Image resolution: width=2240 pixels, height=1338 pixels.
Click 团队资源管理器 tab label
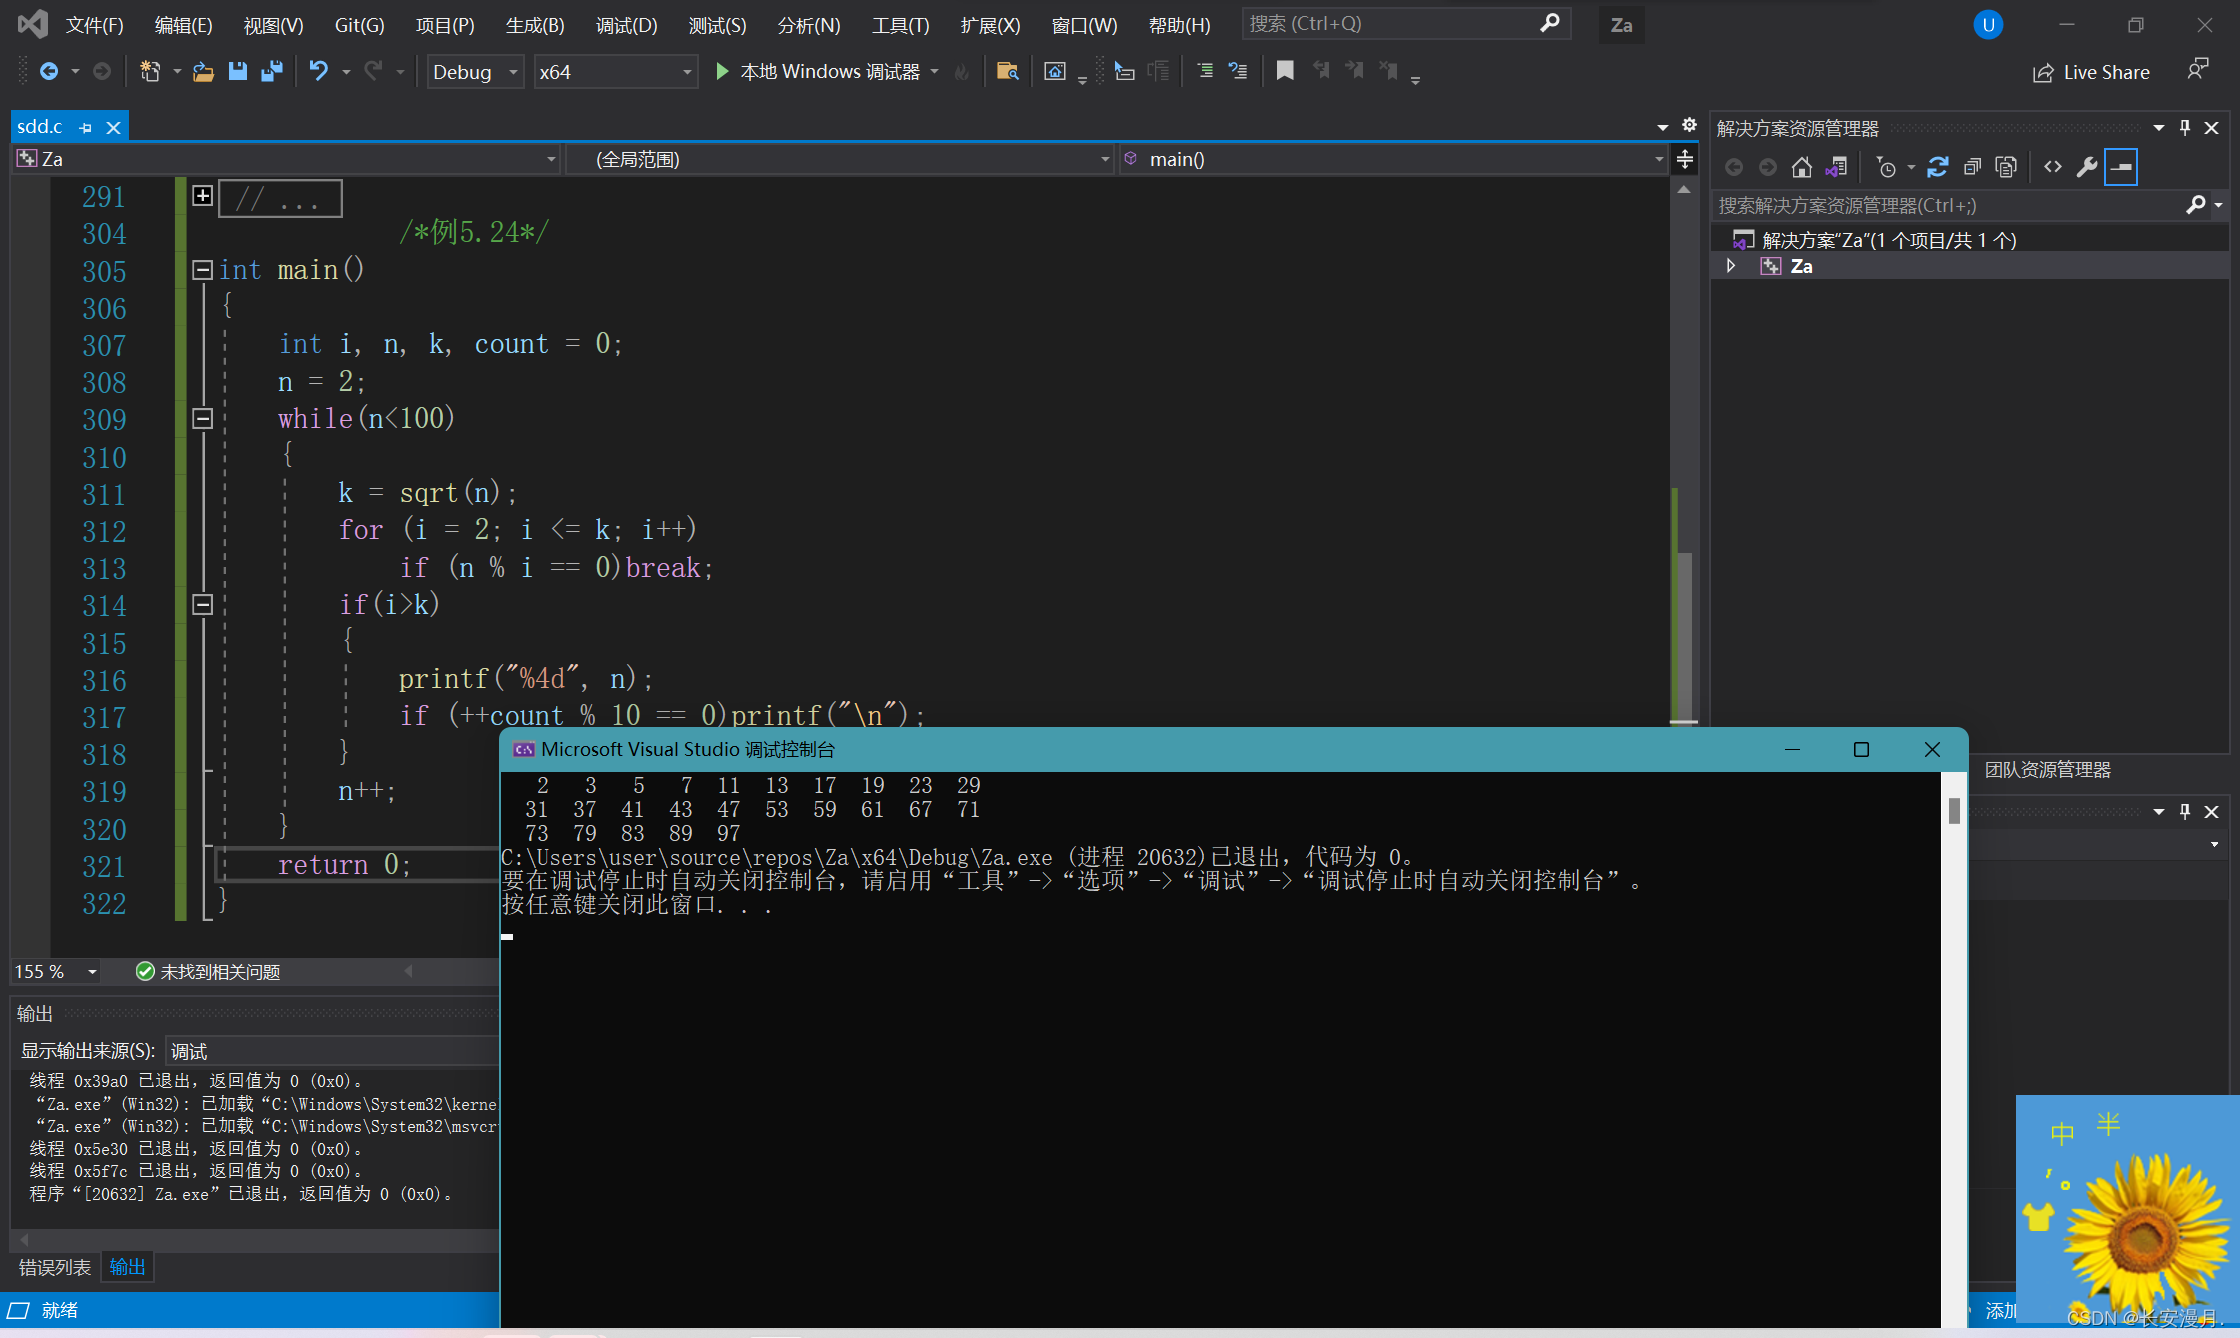pos(2047,769)
